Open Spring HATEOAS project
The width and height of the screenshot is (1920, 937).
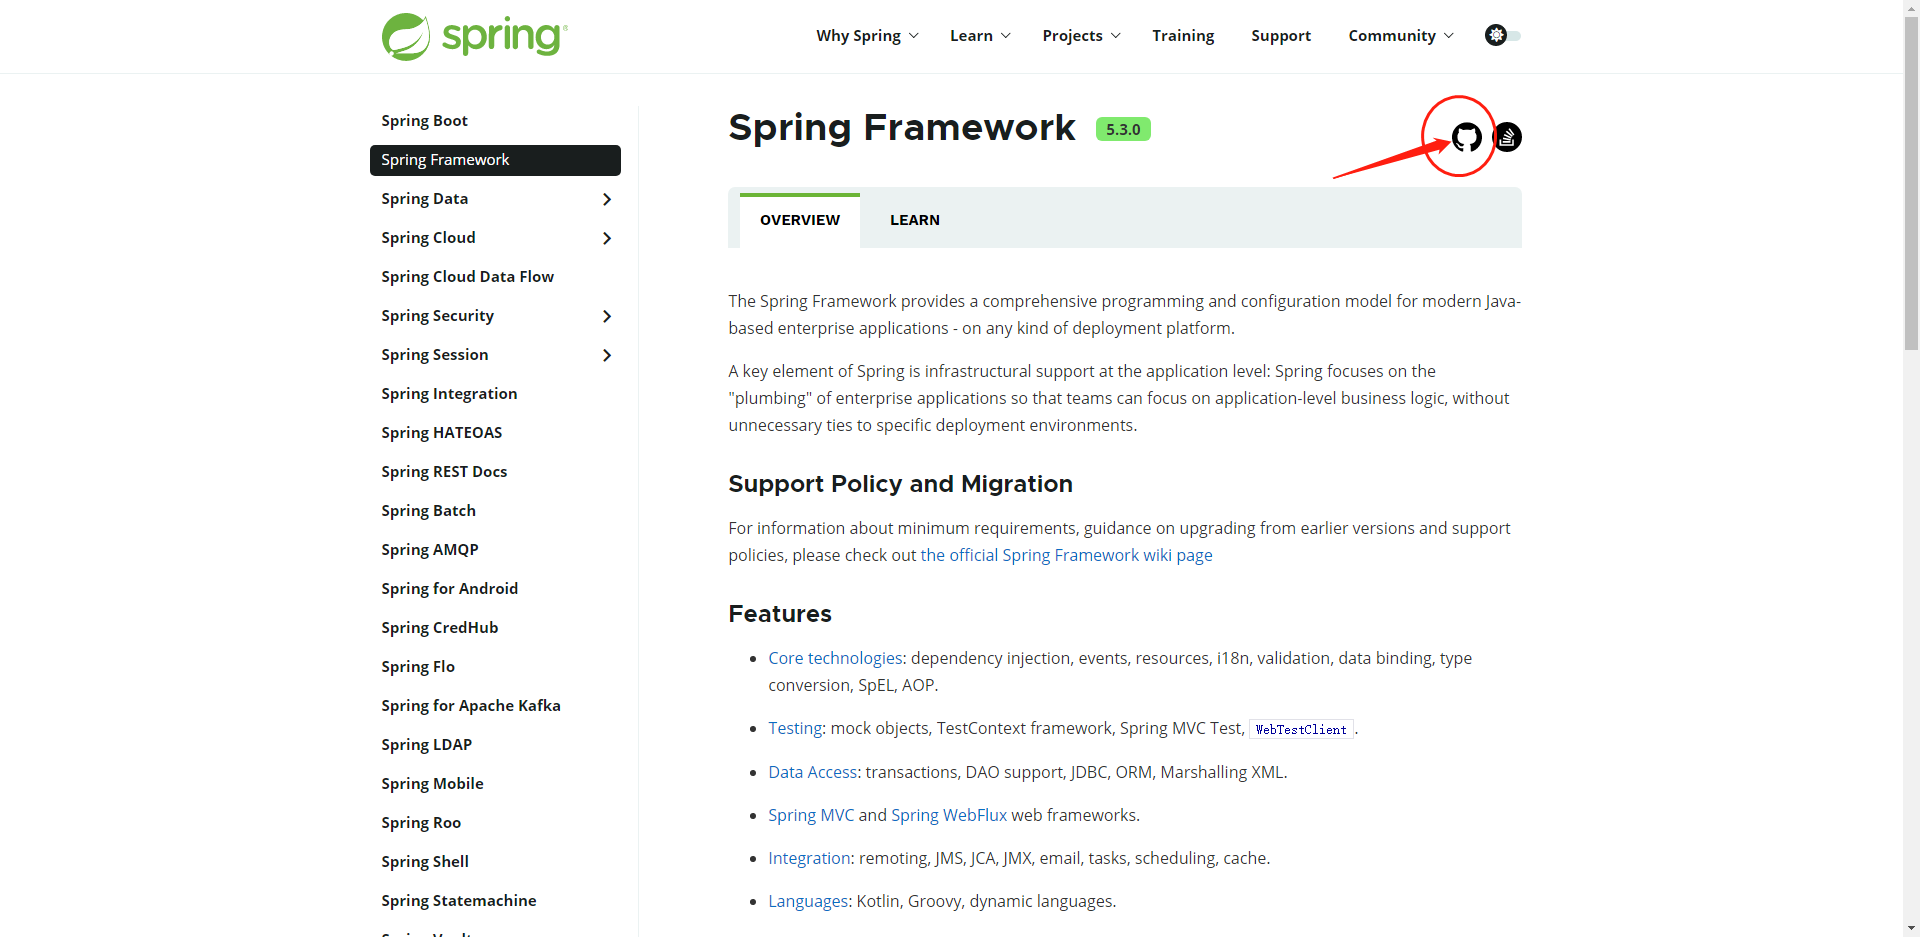[x=441, y=433]
